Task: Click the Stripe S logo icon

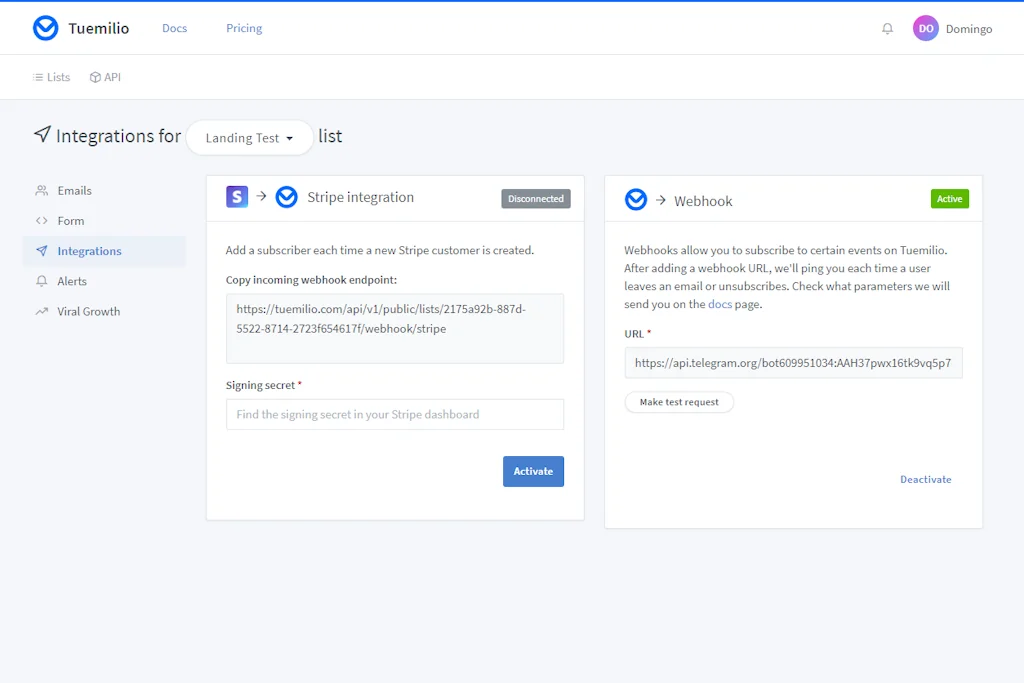Action: coord(237,197)
